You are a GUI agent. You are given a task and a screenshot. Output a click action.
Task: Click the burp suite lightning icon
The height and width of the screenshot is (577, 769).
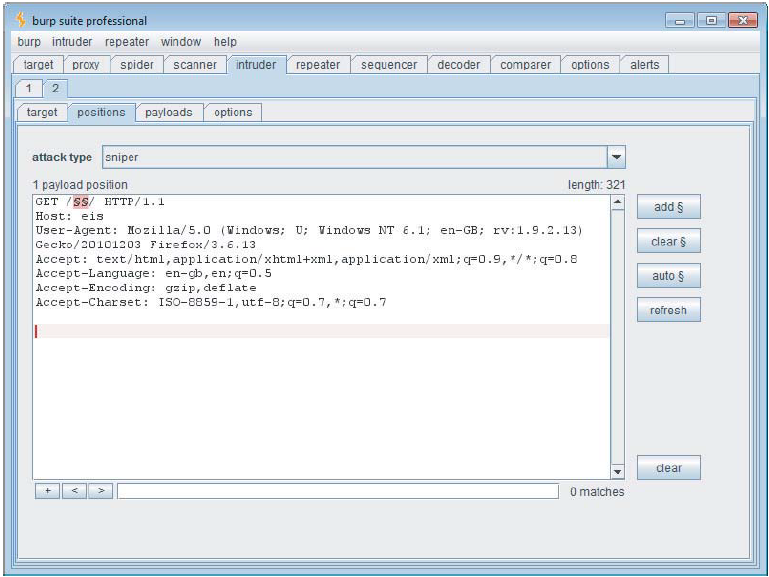(x=21, y=20)
